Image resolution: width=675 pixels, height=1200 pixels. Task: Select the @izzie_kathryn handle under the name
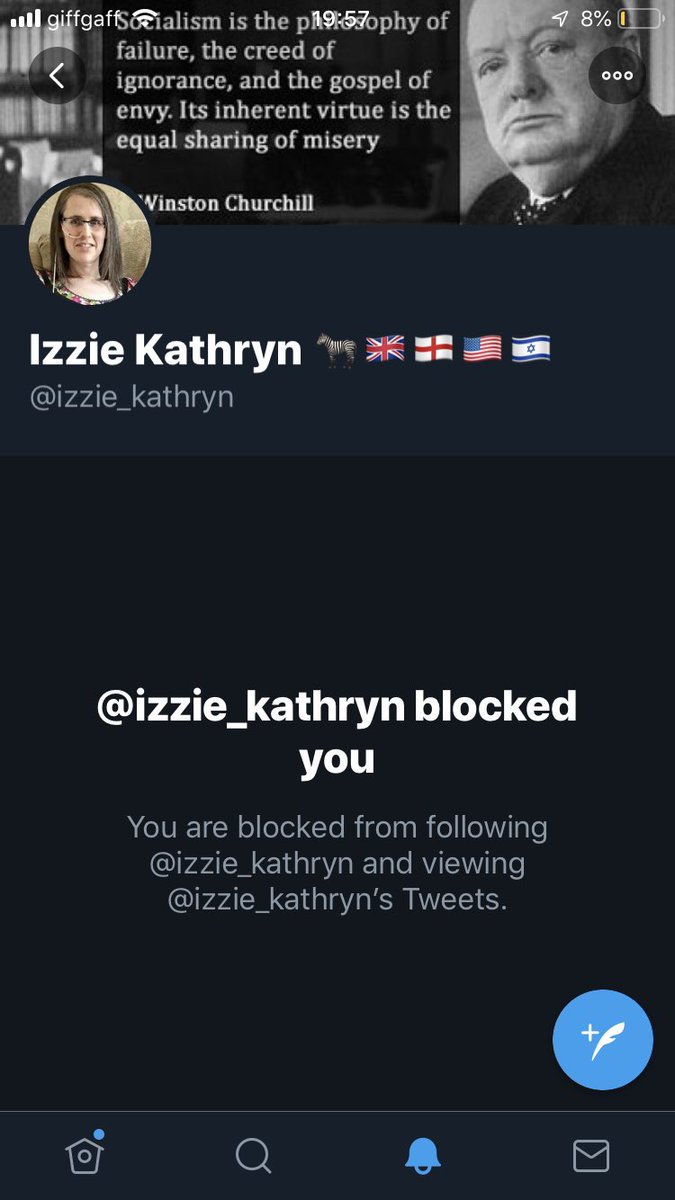(132, 397)
